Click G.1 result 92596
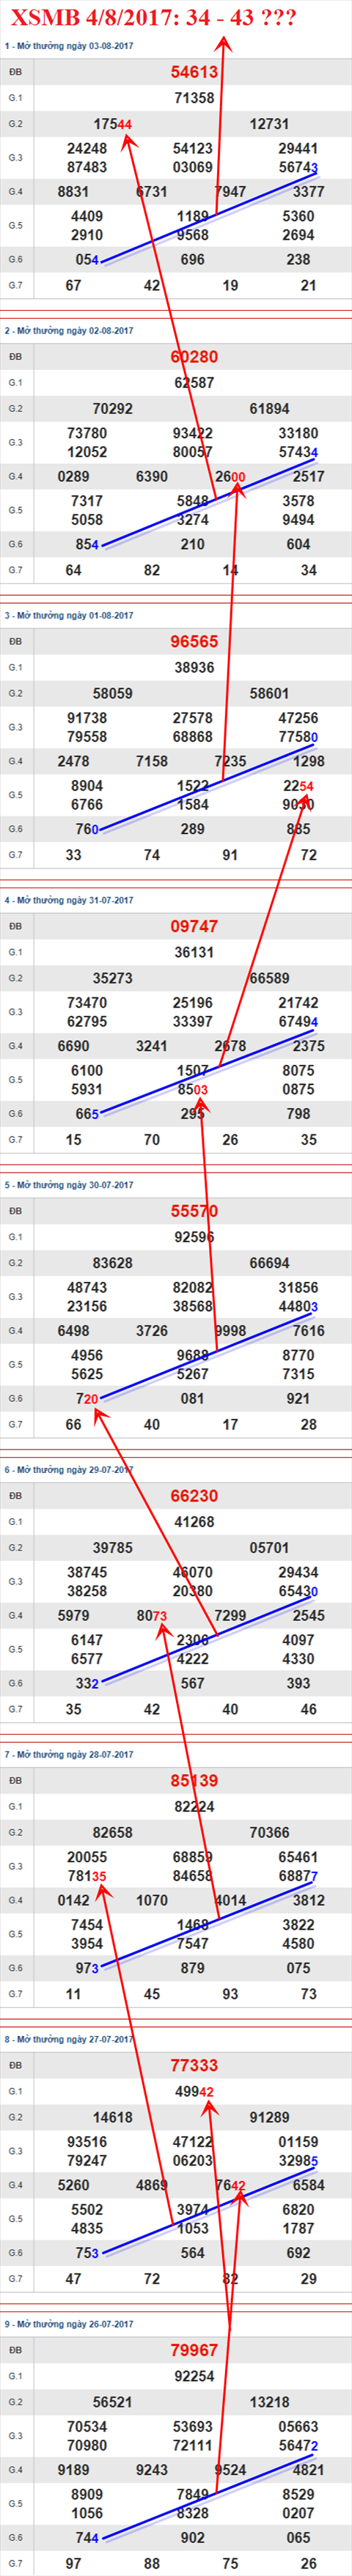The image size is (352, 2576). pos(194,1237)
